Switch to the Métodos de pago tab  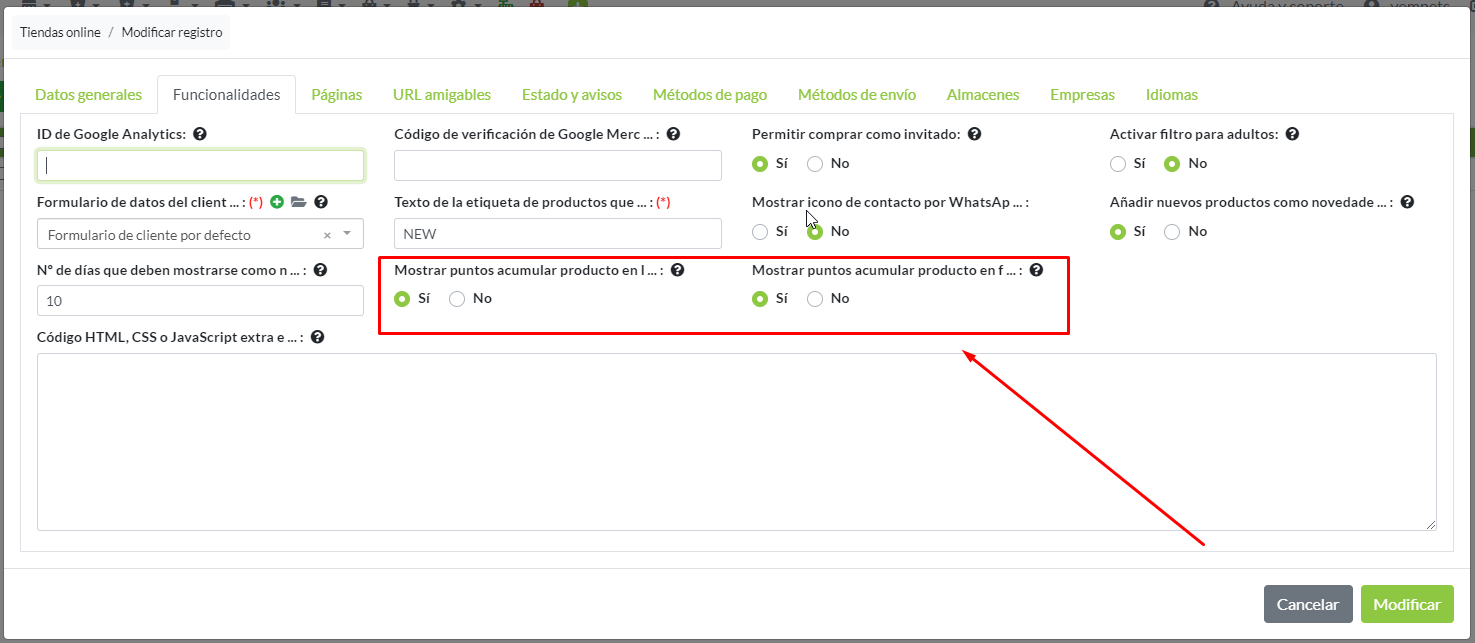pos(709,95)
